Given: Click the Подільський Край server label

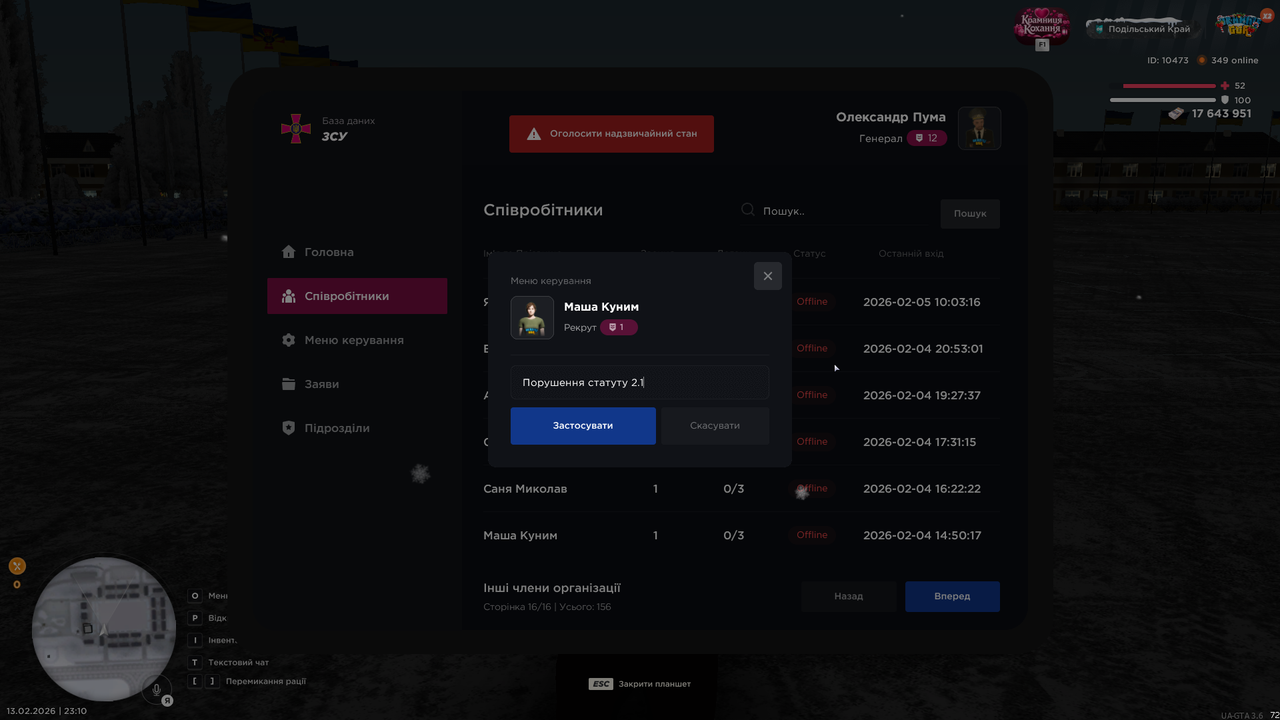Looking at the screenshot, I should pyautogui.click(x=1142, y=29).
